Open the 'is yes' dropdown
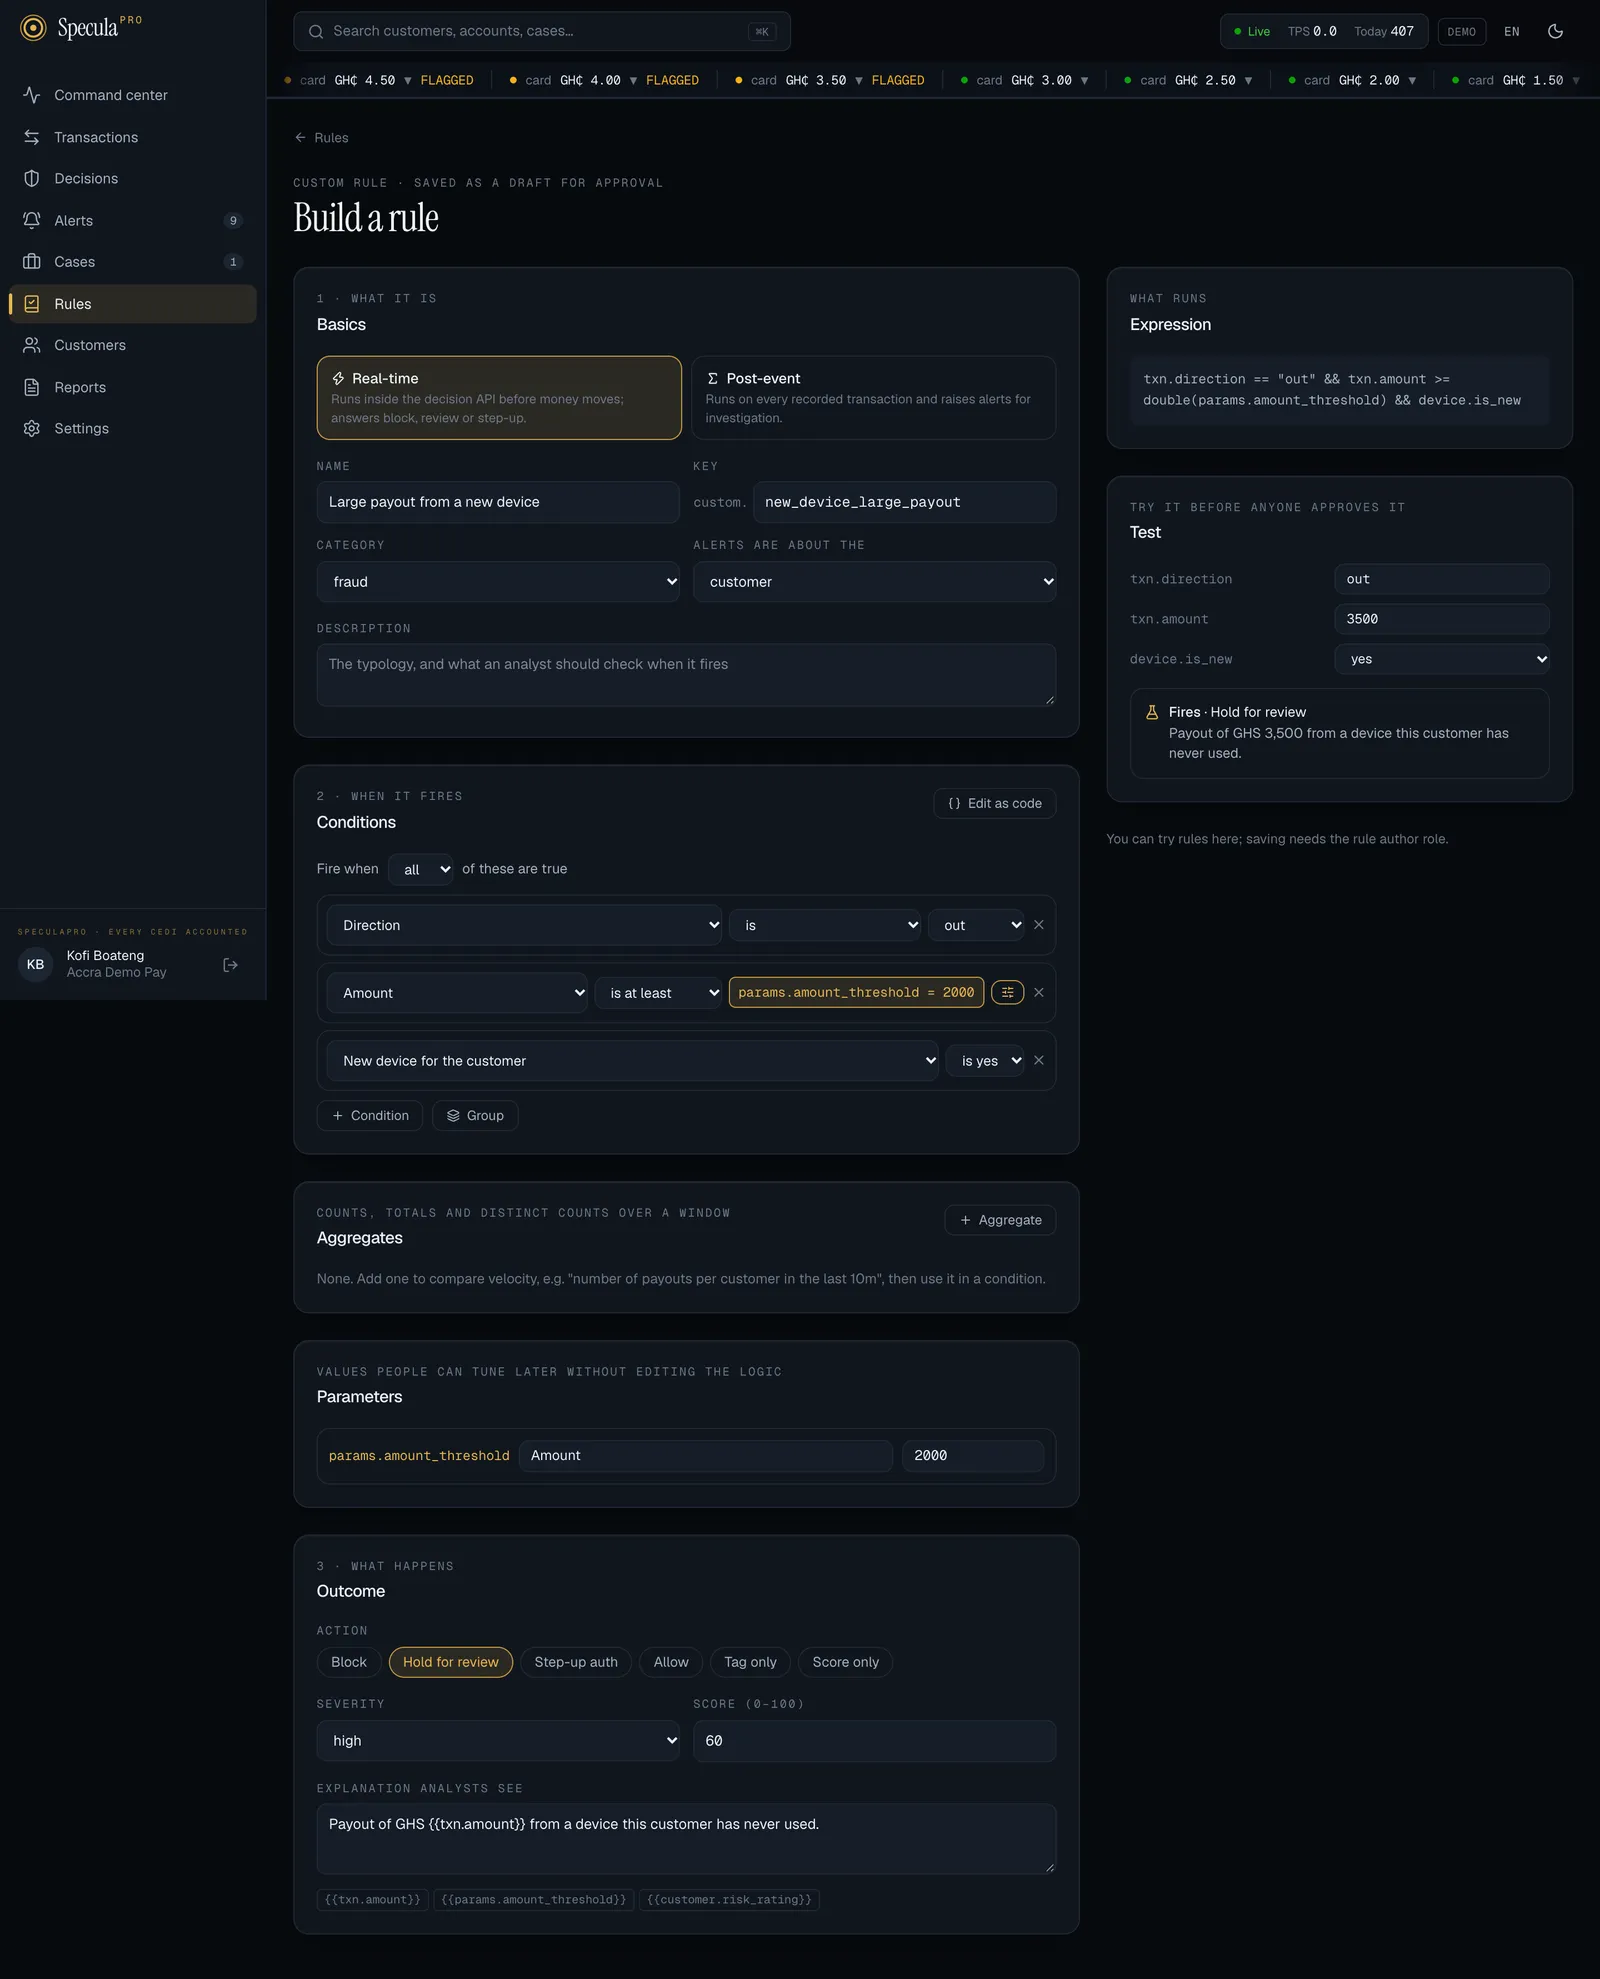 click(985, 1061)
